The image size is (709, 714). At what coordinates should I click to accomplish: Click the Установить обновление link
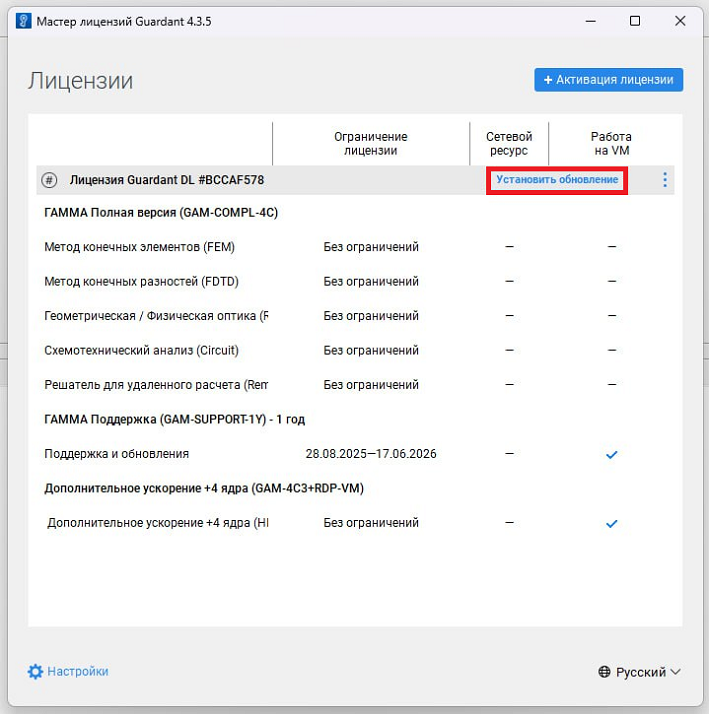pyautogui.click(x=557, y=180)
